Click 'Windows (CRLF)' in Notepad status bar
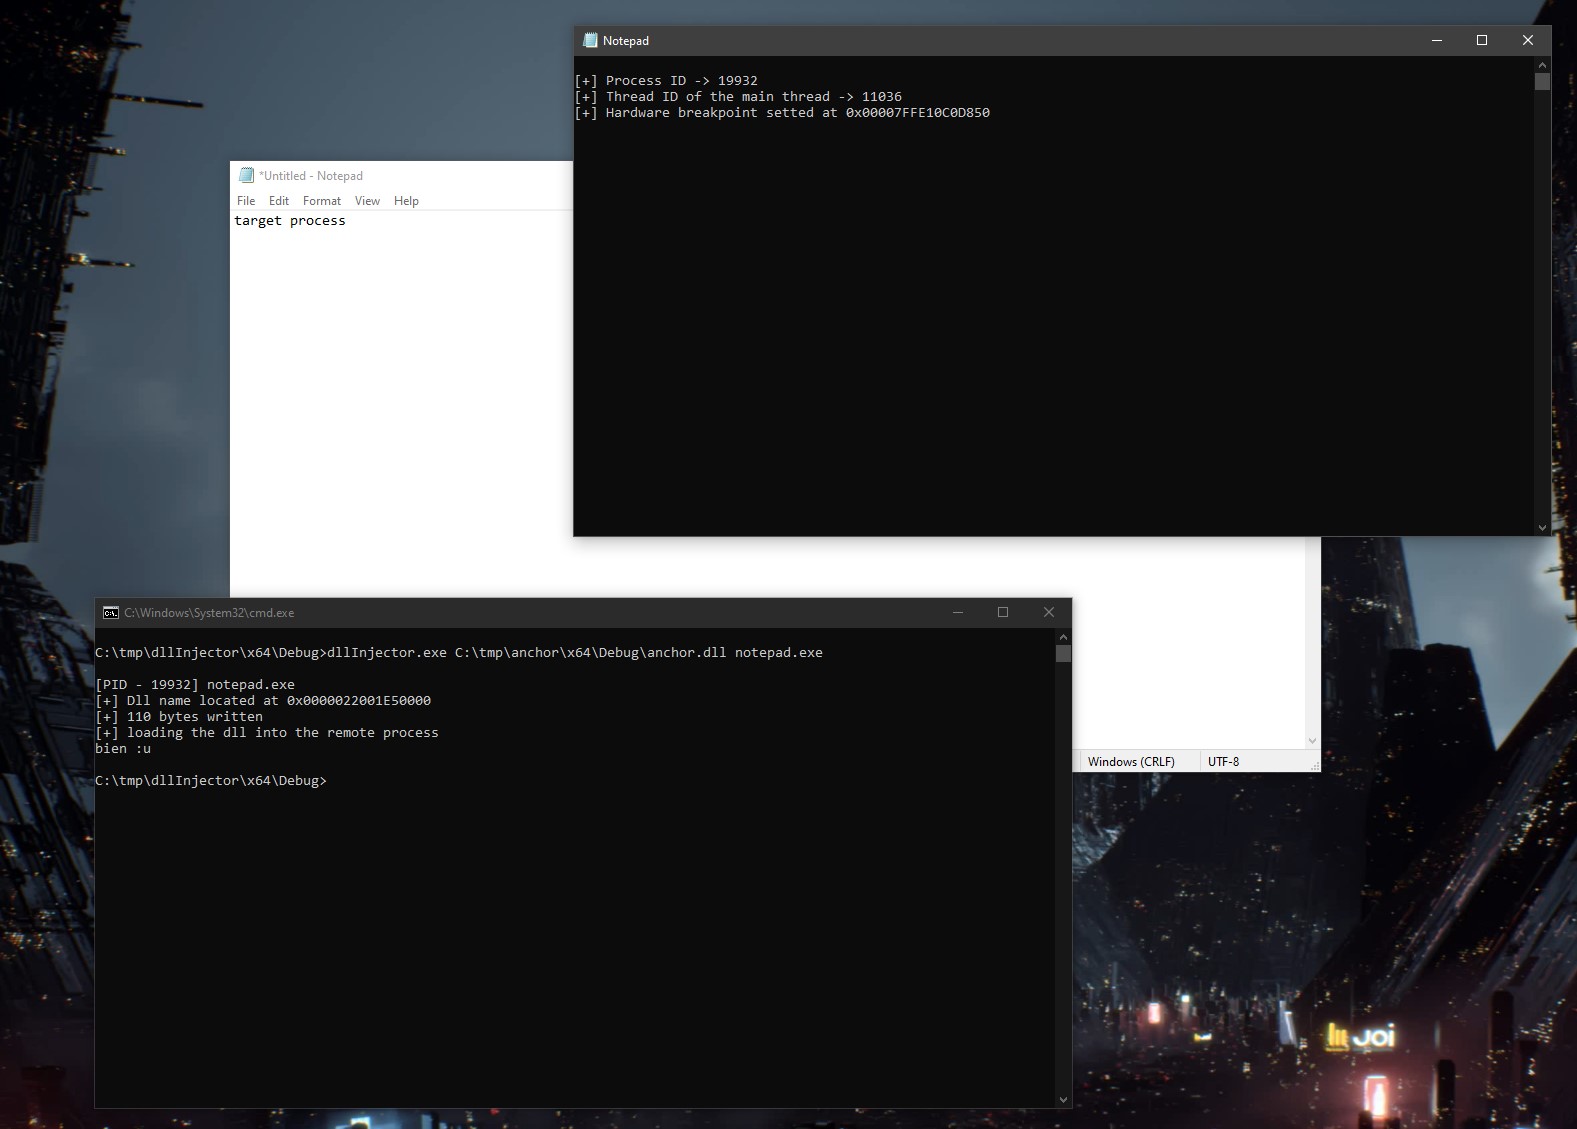Screen dimensions: 1577x1129 click(1131, 762)
